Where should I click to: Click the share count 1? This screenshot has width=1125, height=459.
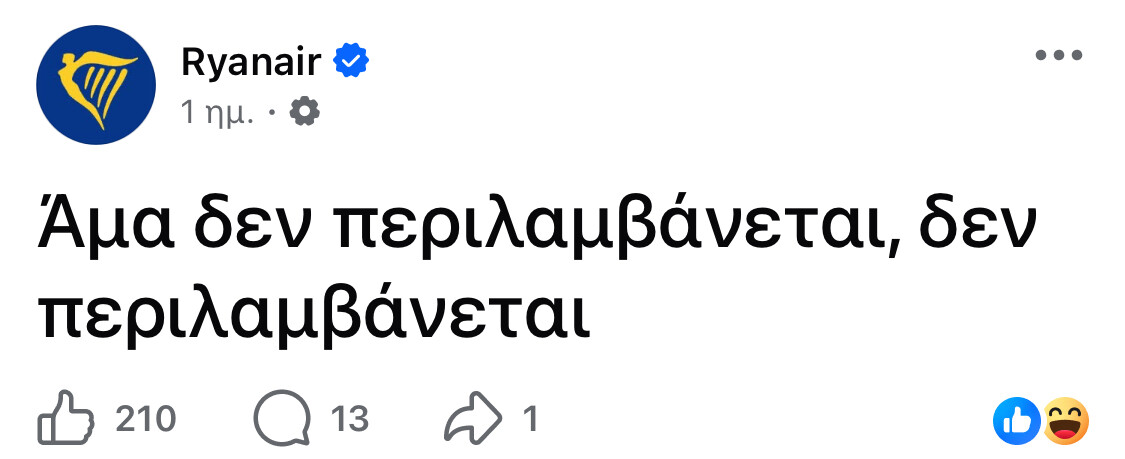click(x=531, y=418)
